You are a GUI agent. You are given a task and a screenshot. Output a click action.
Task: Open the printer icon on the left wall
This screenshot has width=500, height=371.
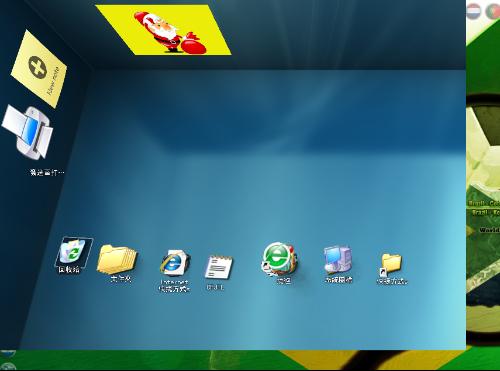point(27,132)
